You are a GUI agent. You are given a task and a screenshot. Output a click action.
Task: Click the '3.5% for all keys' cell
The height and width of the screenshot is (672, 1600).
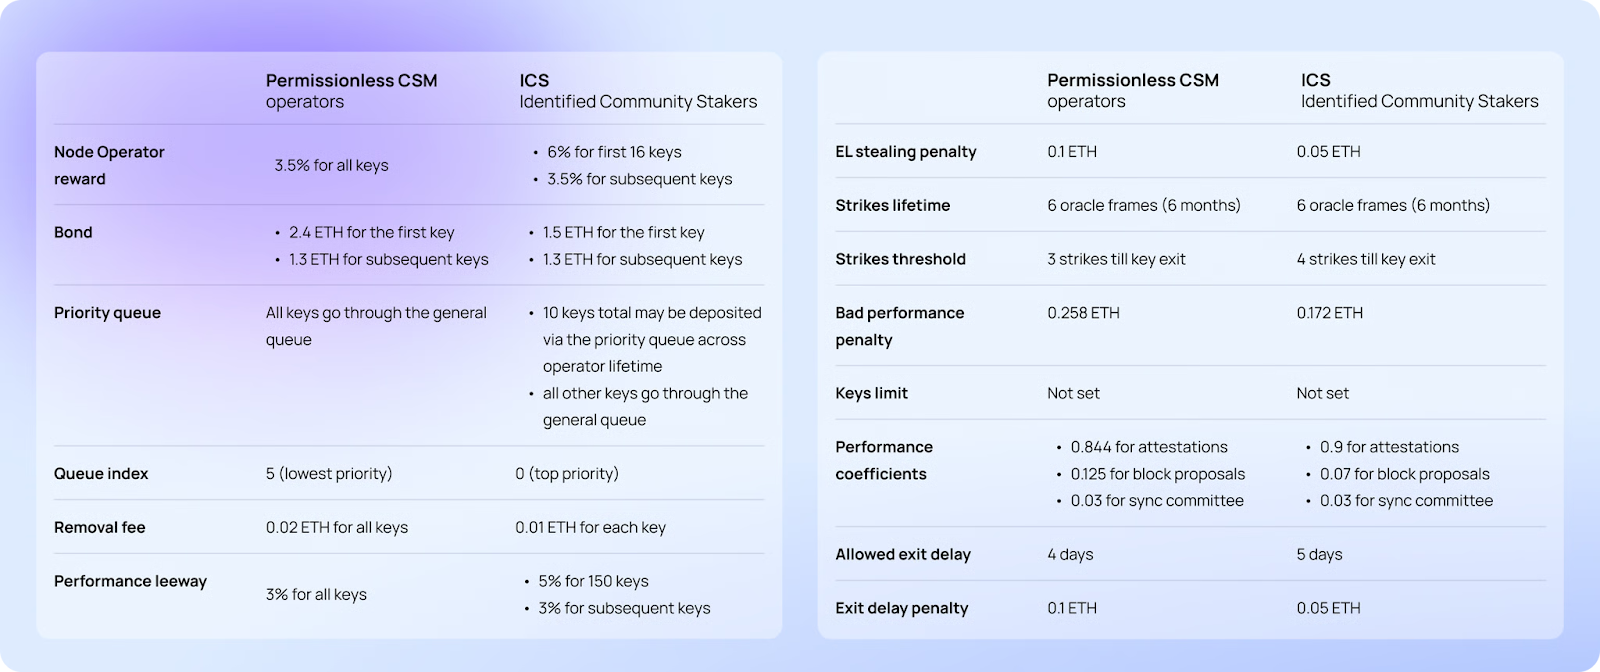pyautogui.click(x=331, y=165)
